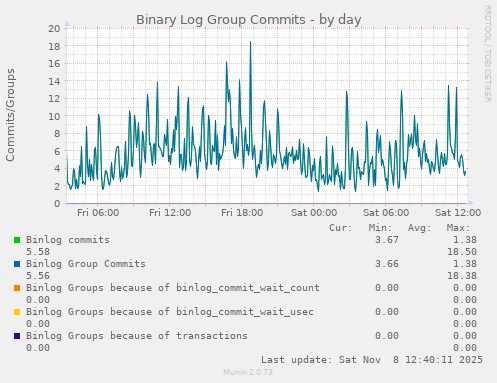Click the 'Sat 06:00' x-axis label
The height and width of the screenshot is (383, 497).
pos(386,213)
